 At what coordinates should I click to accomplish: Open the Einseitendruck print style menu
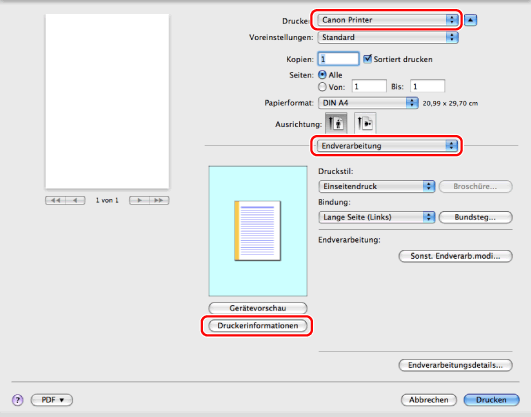click(x=377, y=186)
